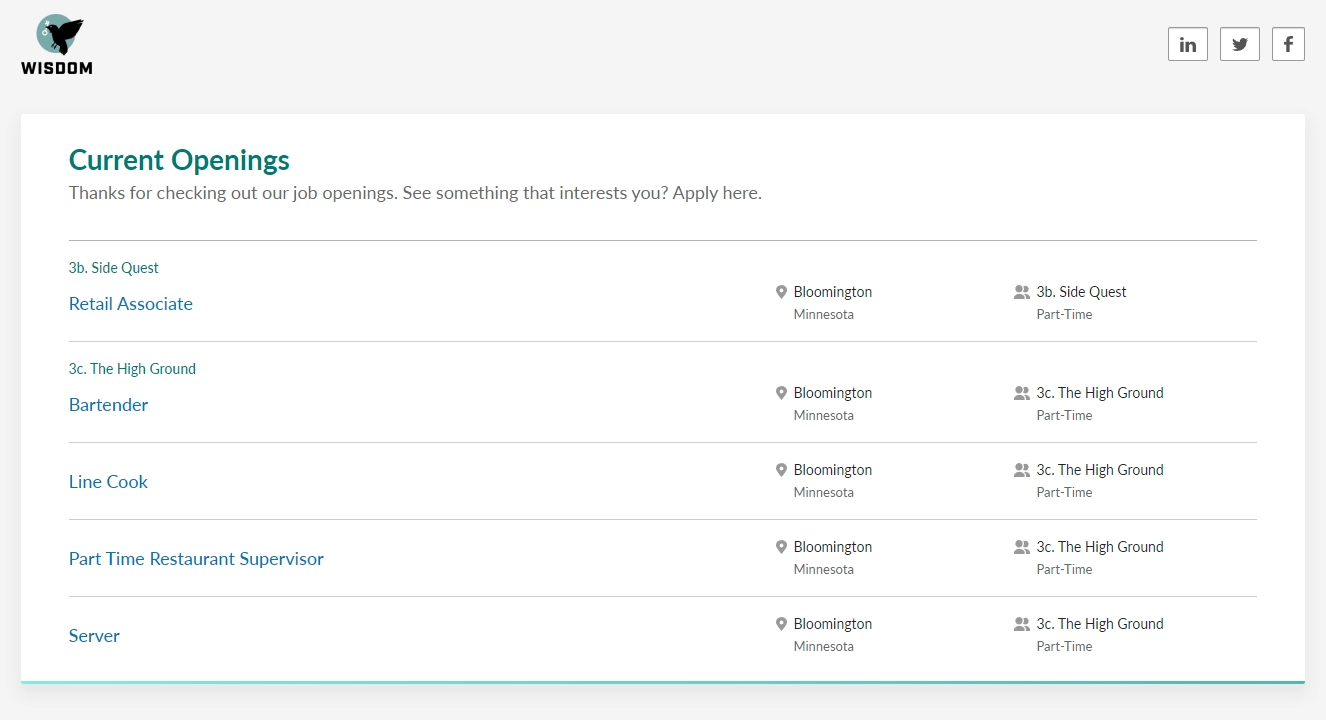Open the Retail Associate job listing
1326x720 pixels.
(131, 304)
